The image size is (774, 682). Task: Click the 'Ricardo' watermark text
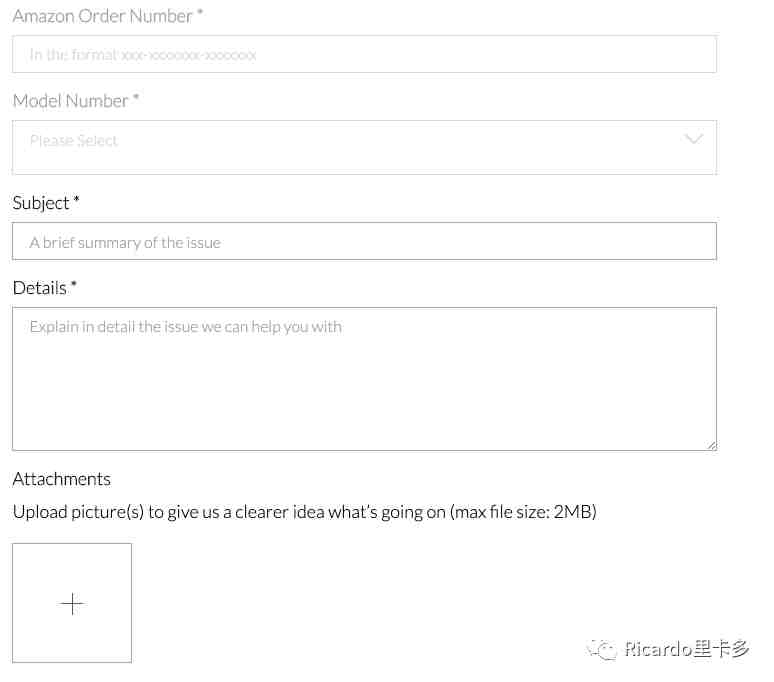pyautogui.click(x=658, y=649)
